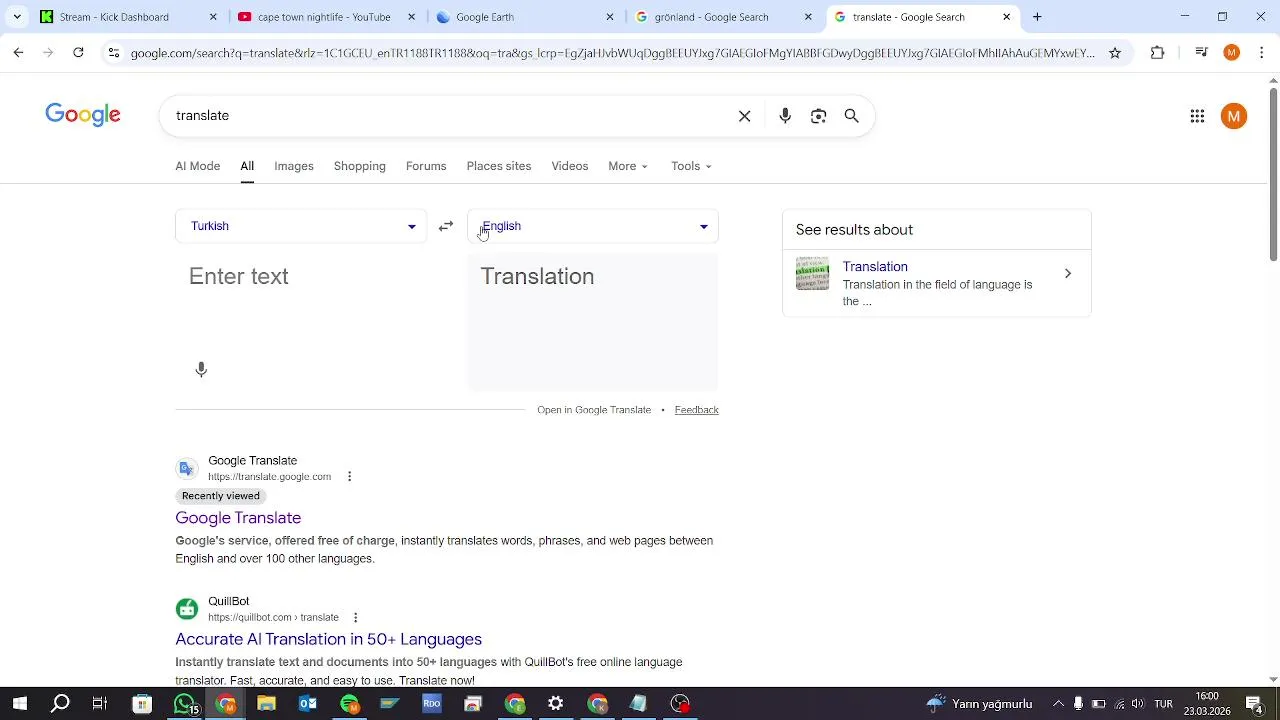Open the Chrome three-dot menu
Image resolution: width=1280 pixels, height=720 pixels.
(x=1262, y=53)
